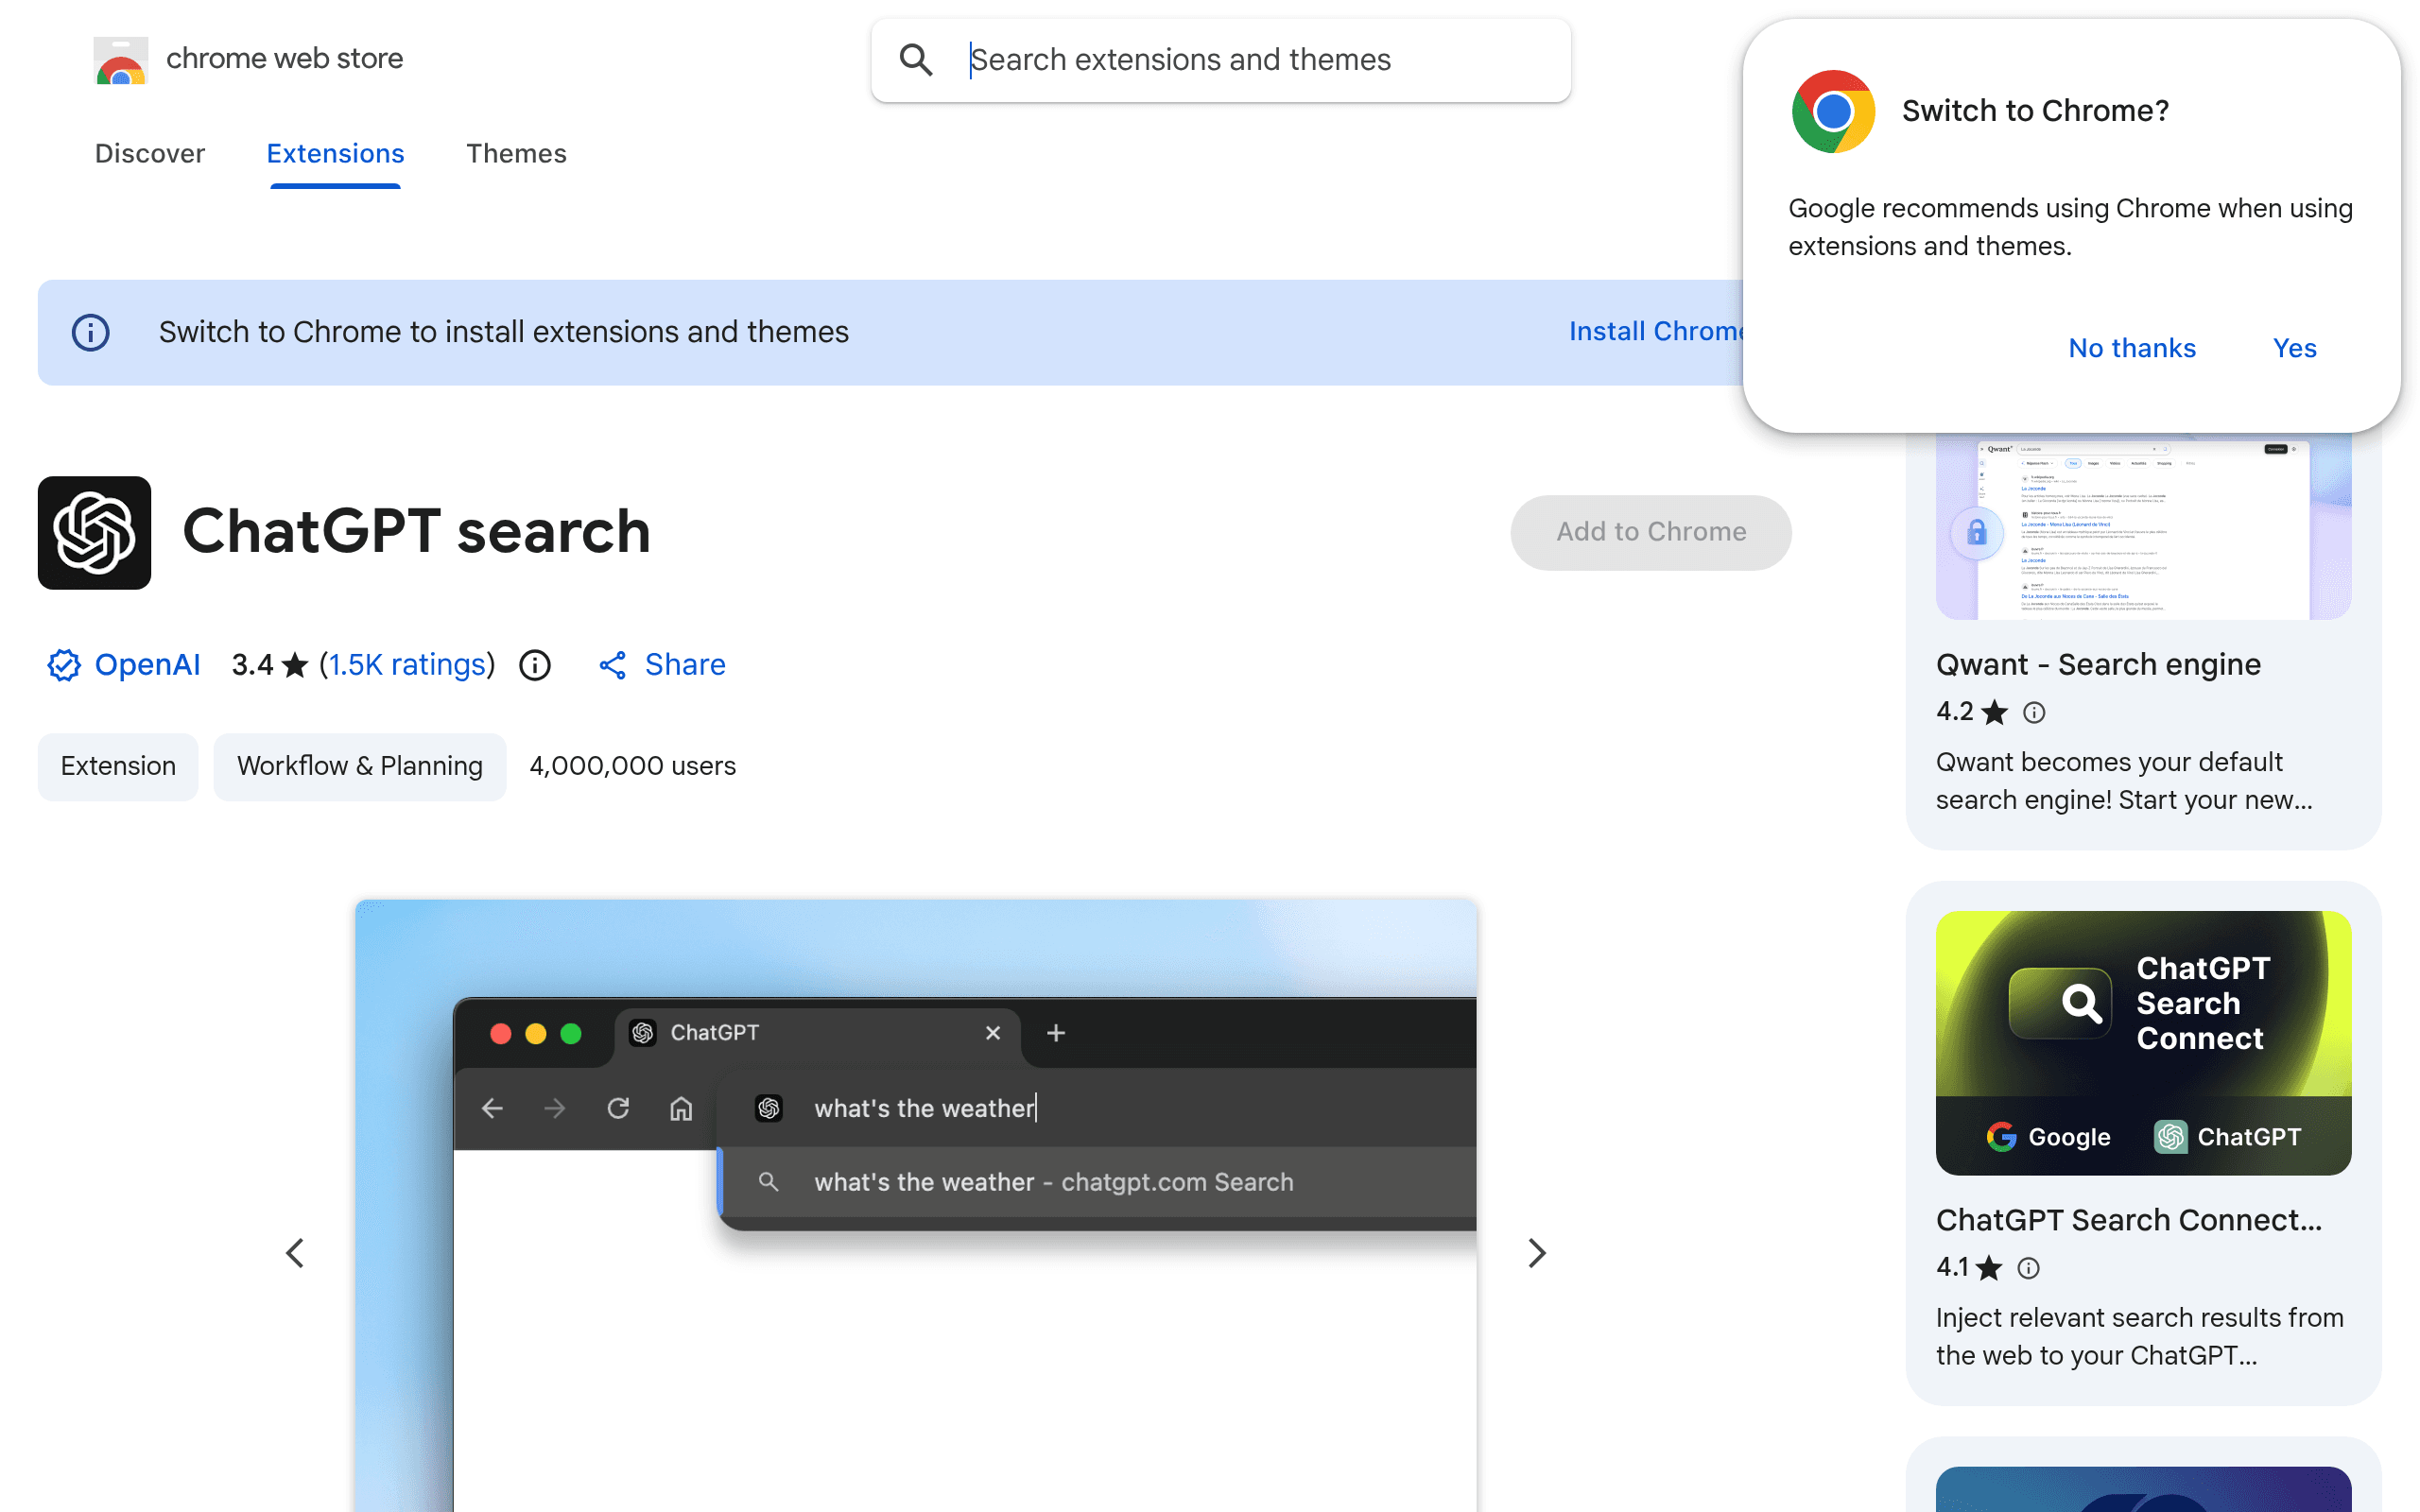Click the ChatGPT search screenshot preview

tap(916, 1205)
